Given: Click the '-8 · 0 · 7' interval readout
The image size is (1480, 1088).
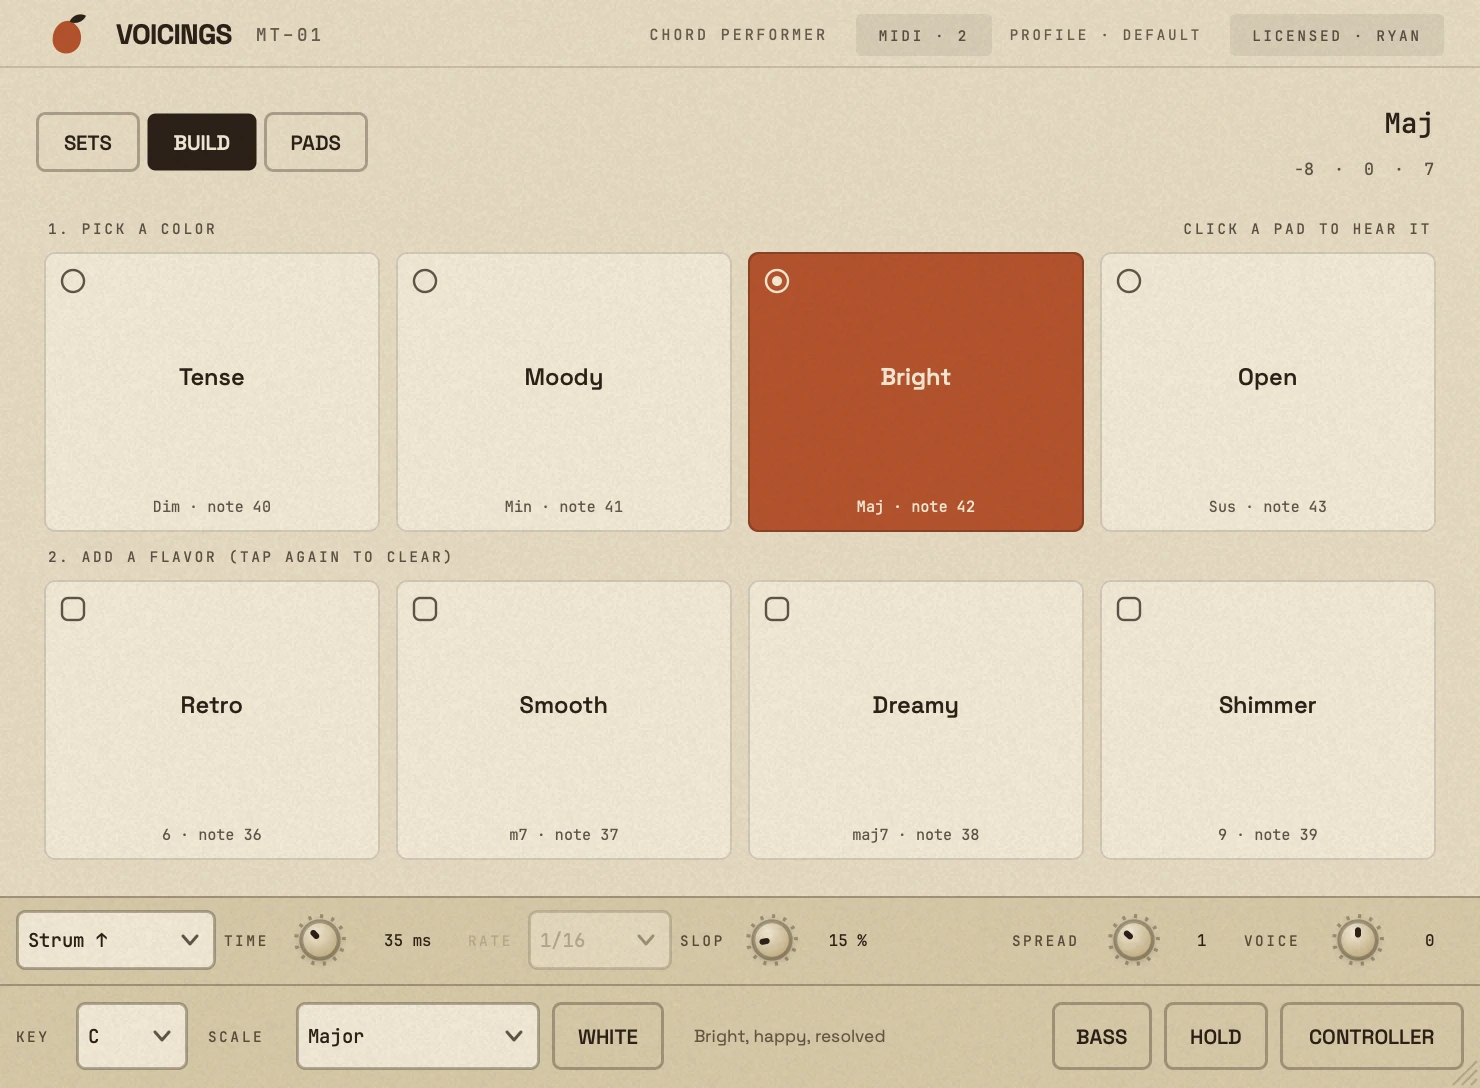Looking at the screenshot, I should [x=1364, y=169].
